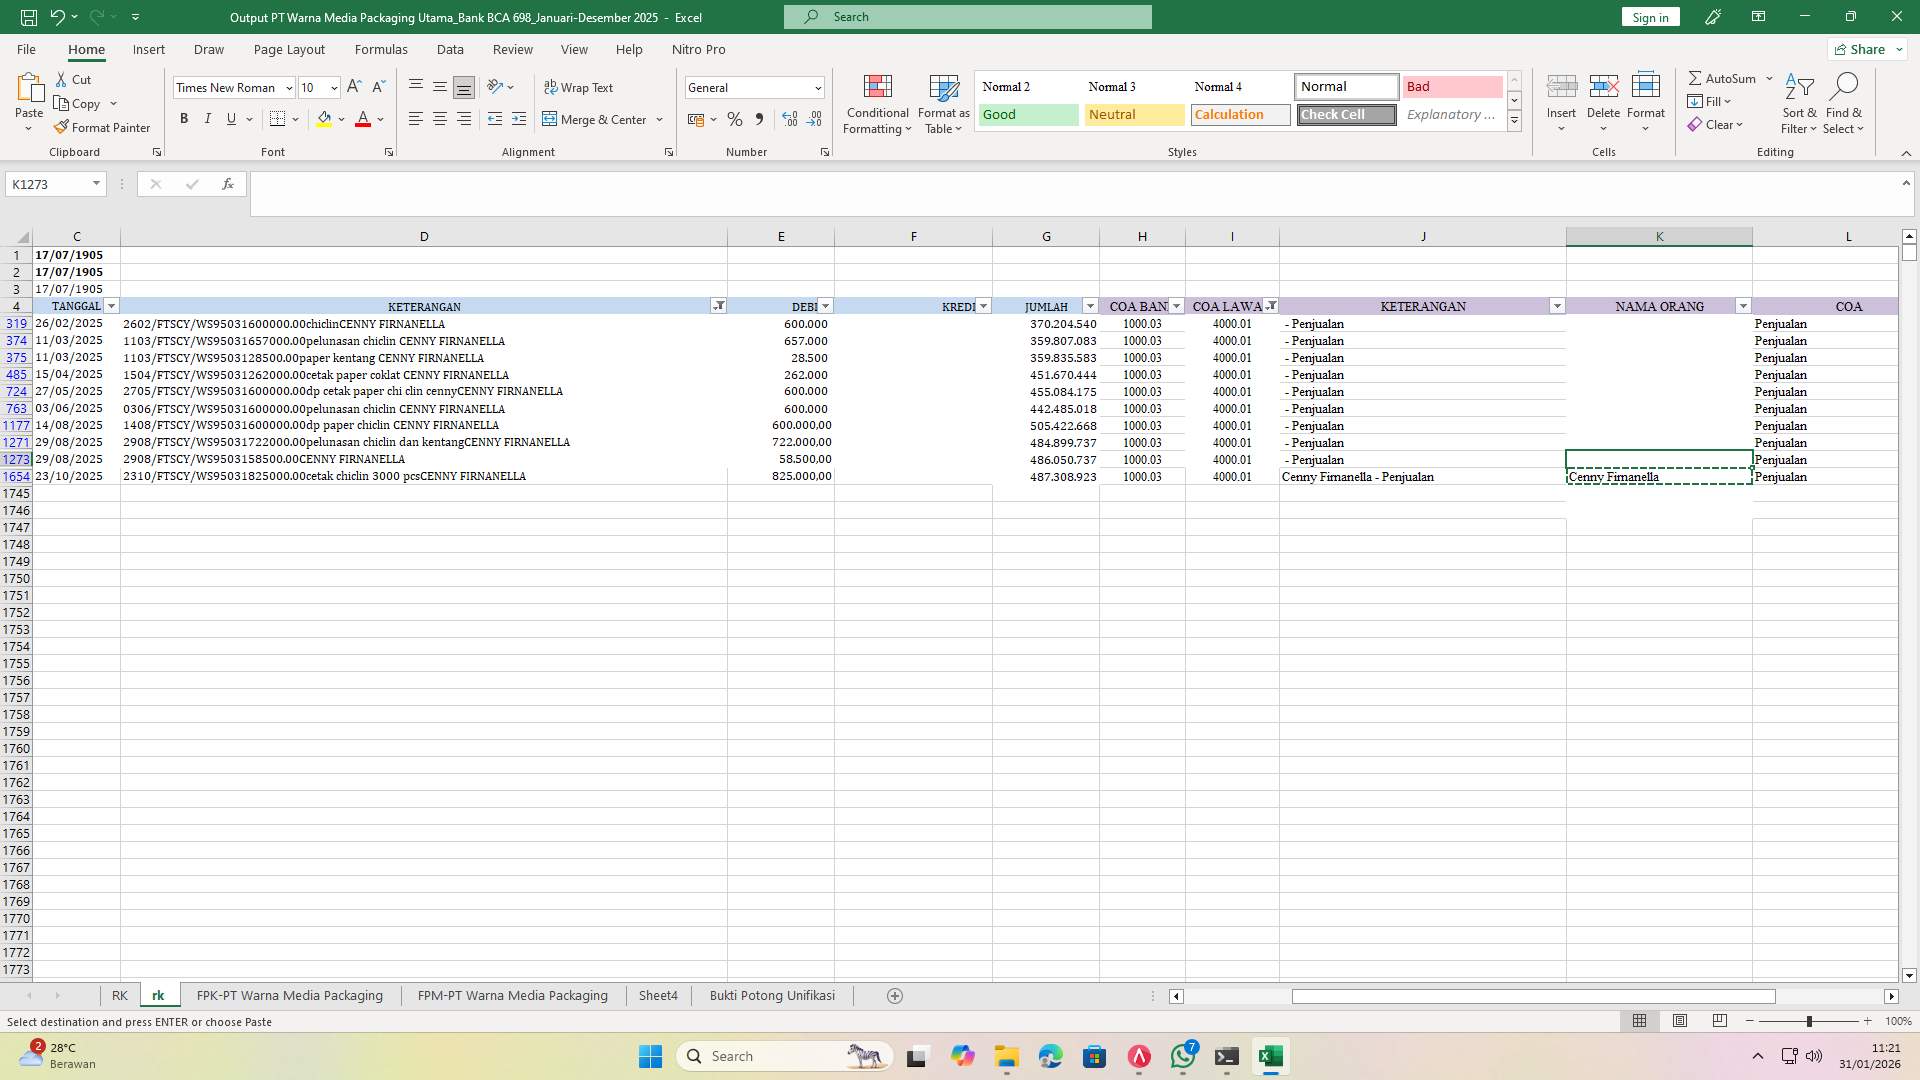Click the Increase Decimal icon
Screen dimensions: 1920x1080
(x=789, y=119)
